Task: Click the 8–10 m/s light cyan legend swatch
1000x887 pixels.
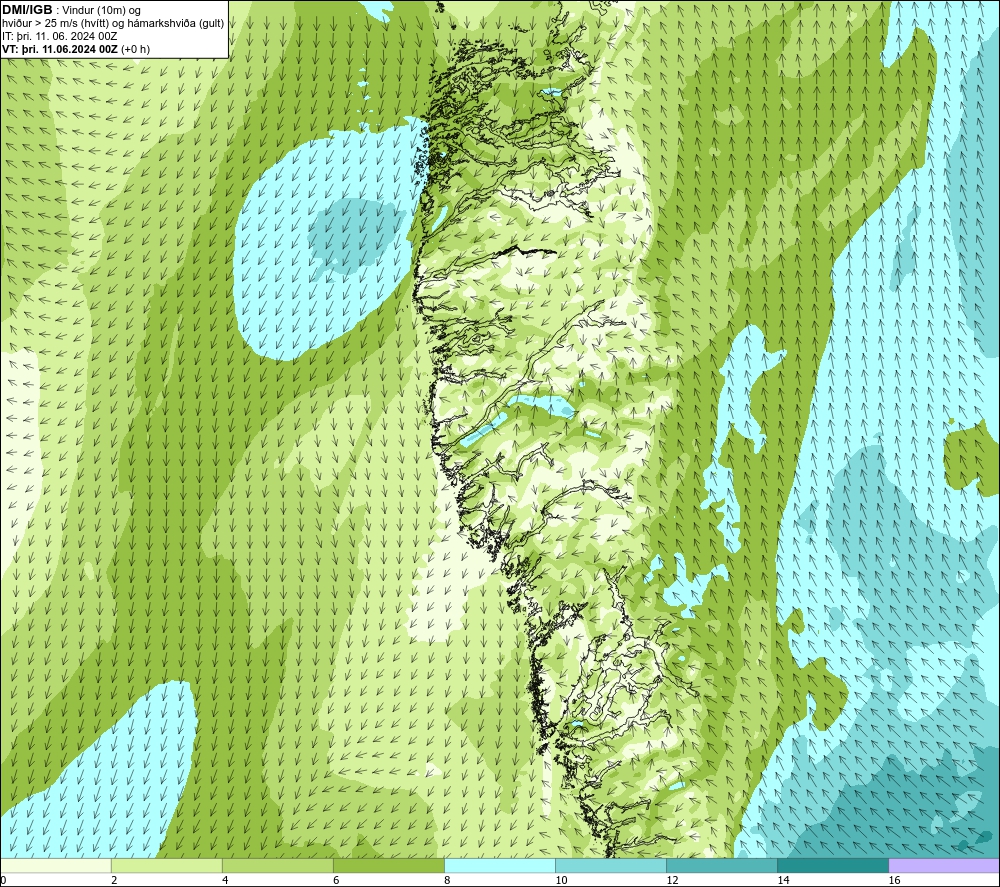Action: [x=499, y=865]
